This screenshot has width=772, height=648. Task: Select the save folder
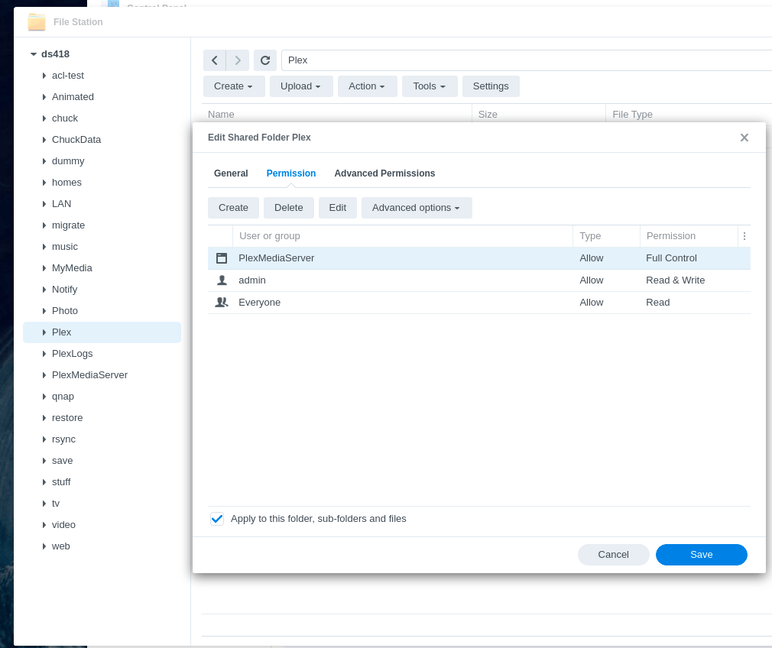[x=62, y=461]
